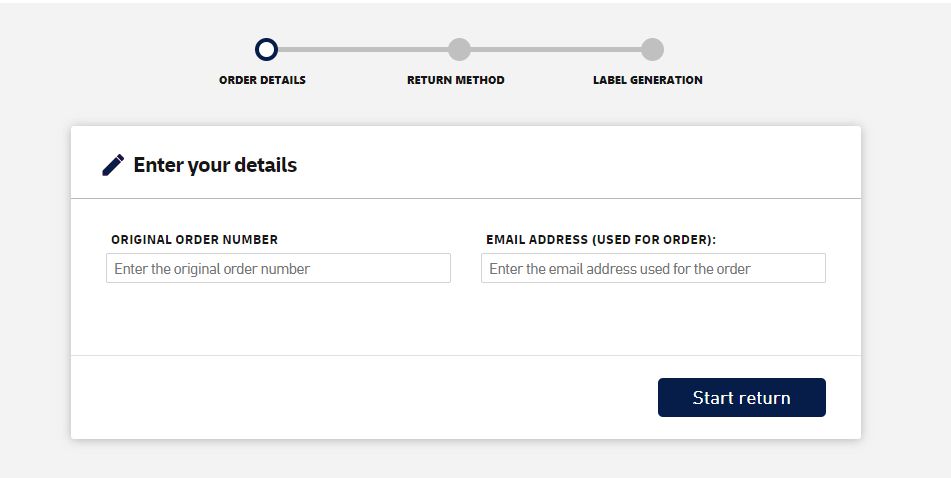Click the divider line above Start return
951x478 pixels.
tap(465, 355)
